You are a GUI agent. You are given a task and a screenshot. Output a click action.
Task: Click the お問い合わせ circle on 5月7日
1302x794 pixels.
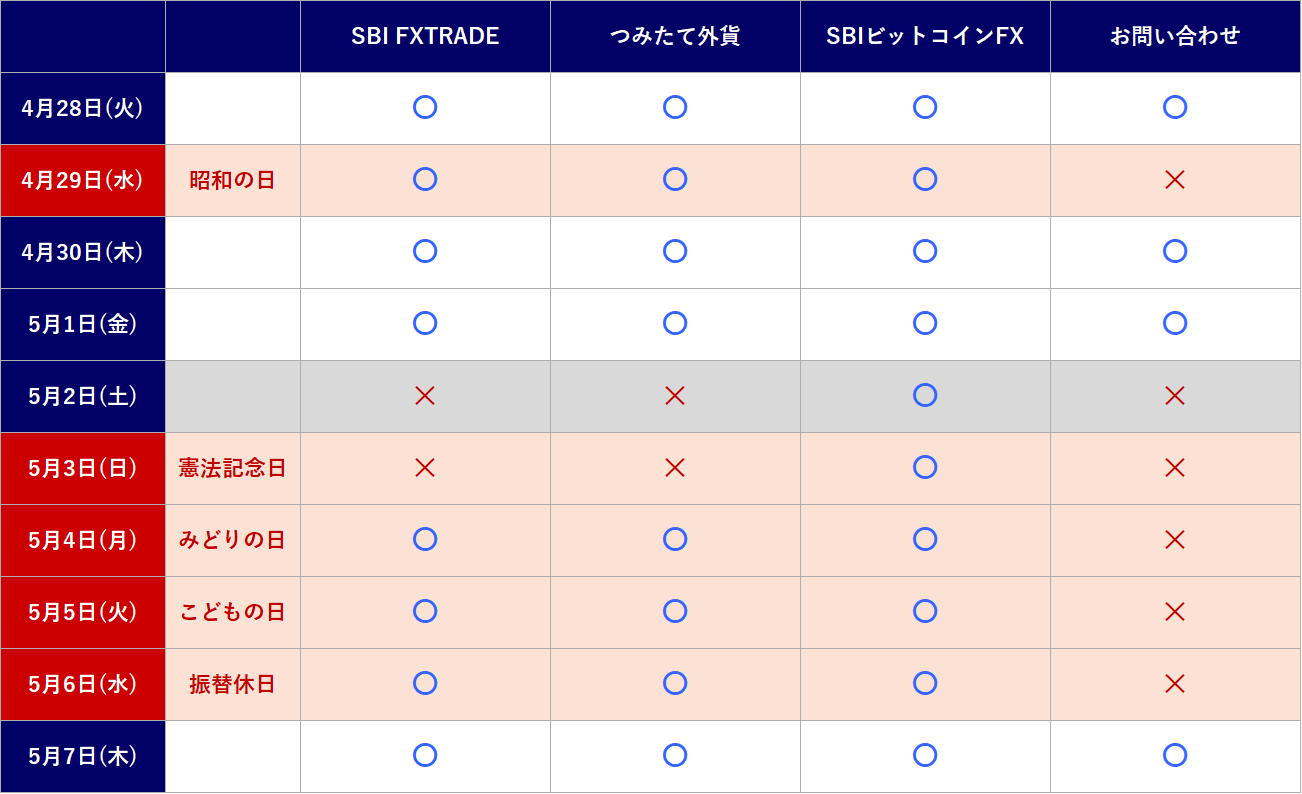[1175, 755]
